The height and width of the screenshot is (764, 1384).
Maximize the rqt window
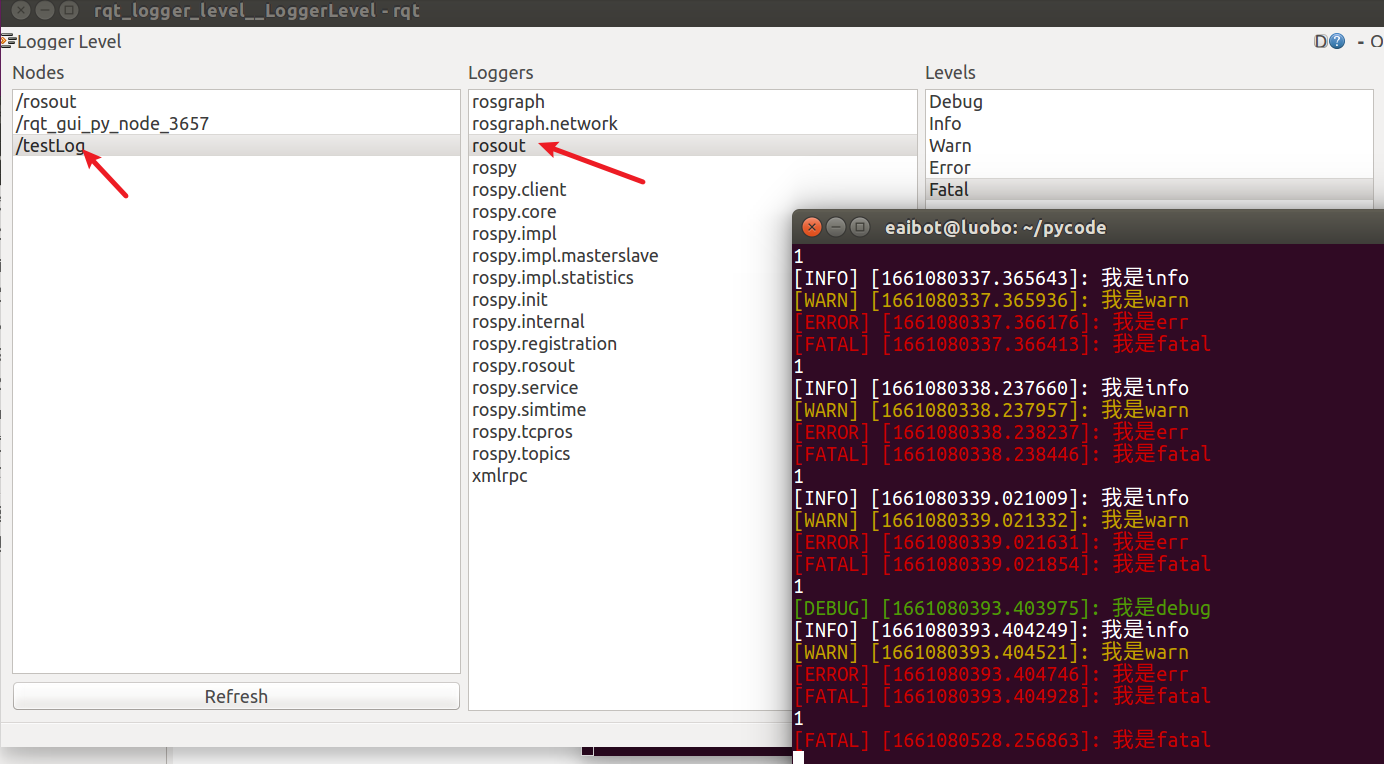coord(69,12)
